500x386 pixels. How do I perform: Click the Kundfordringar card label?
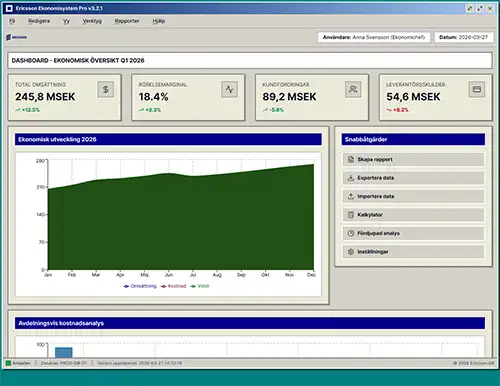click(x=286, y=85)
